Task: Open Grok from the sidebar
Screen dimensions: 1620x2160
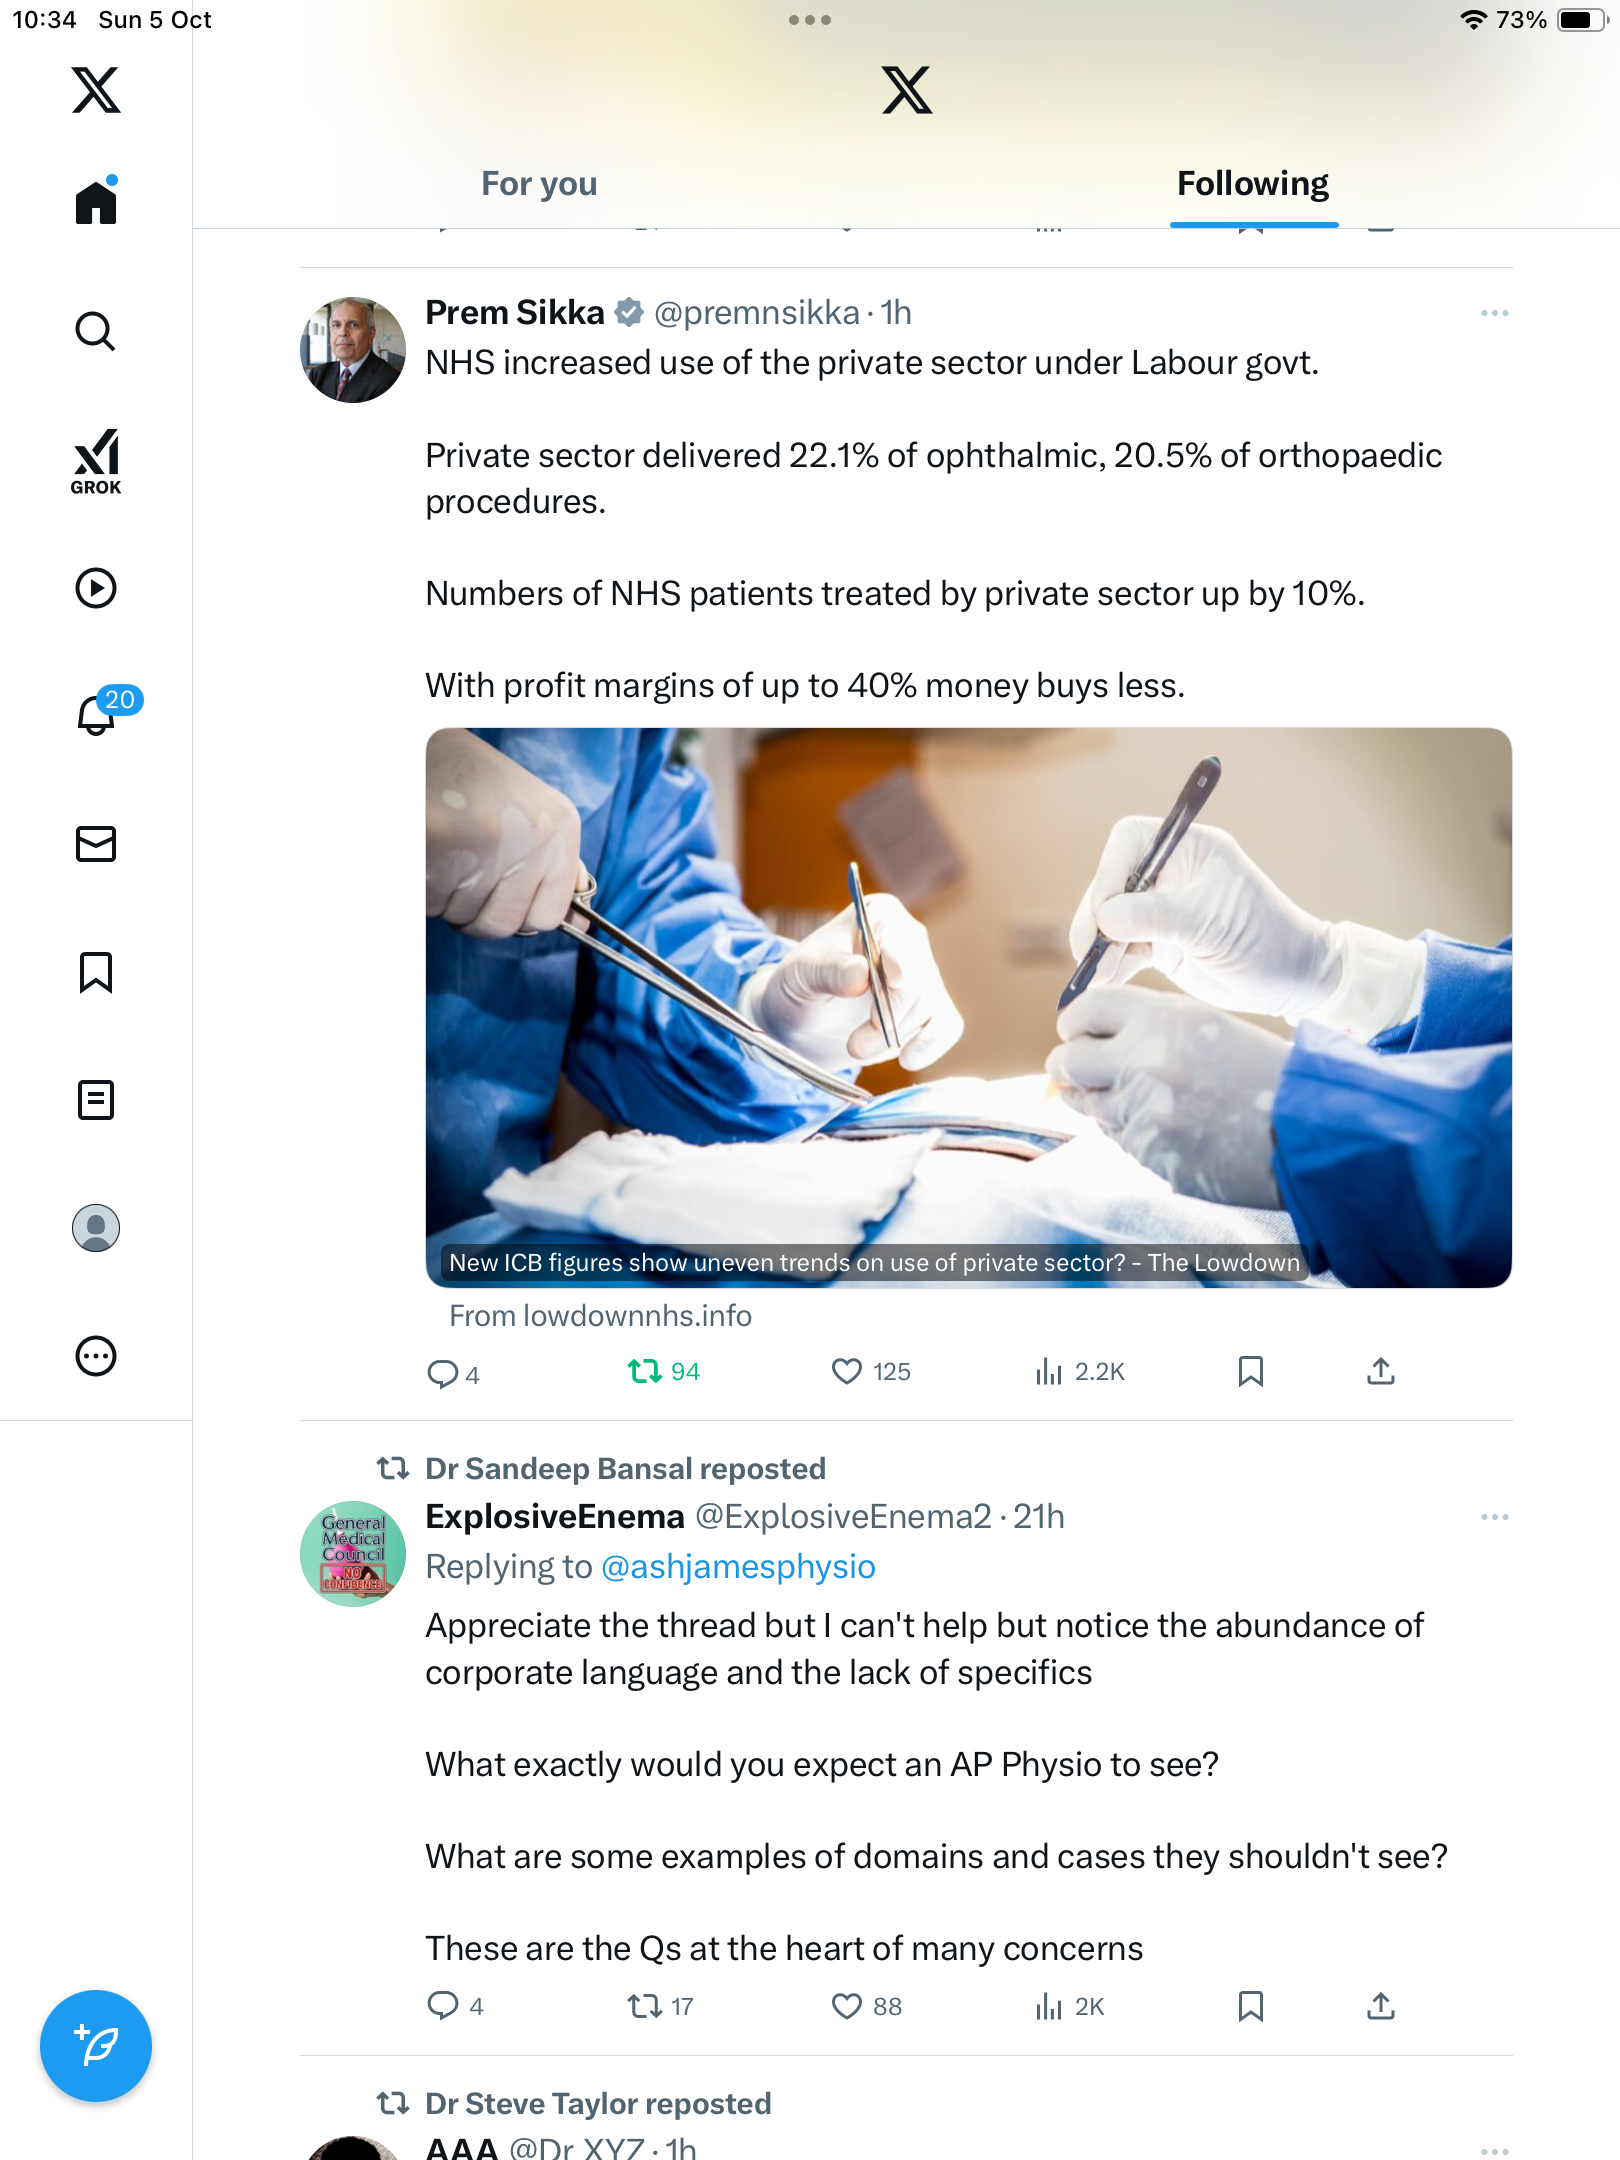Action: click(x=96, y=461)
